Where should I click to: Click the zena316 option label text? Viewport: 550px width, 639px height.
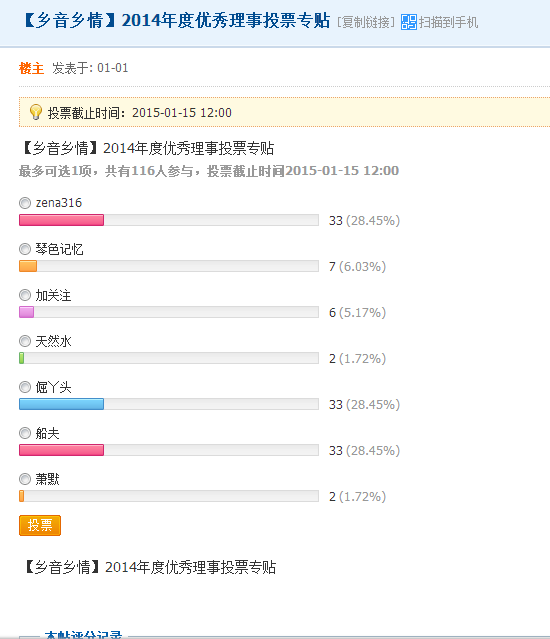point(59,203)
